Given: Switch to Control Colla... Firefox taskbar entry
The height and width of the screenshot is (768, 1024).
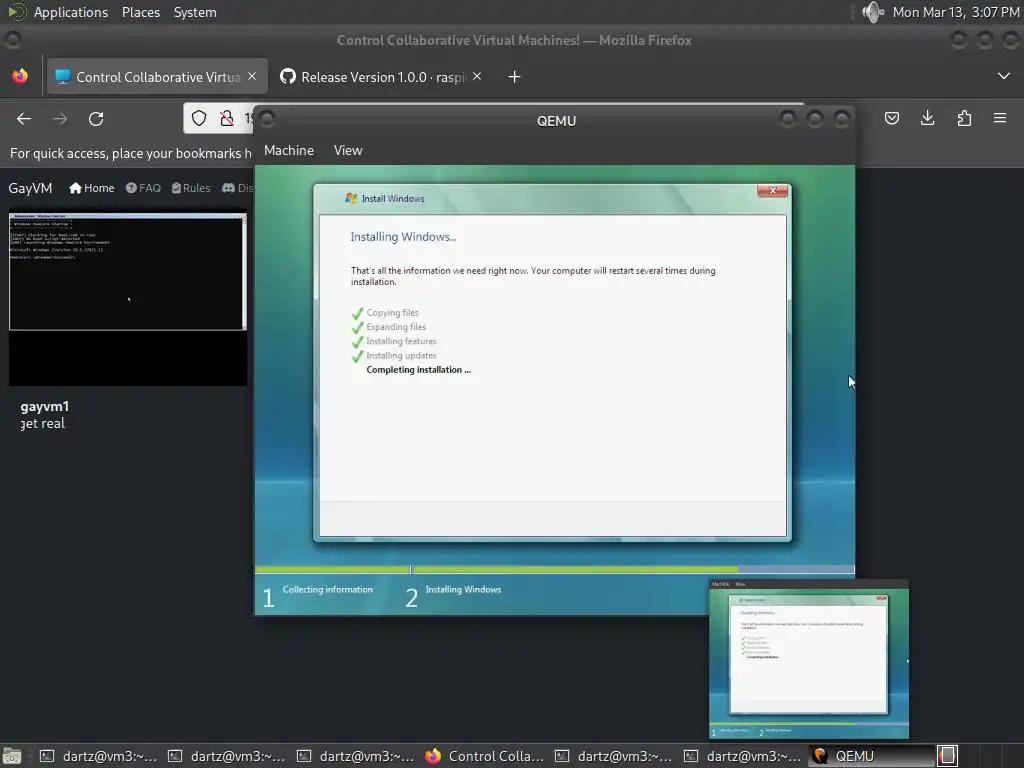Looking at the screenshot, I should 485,756.
